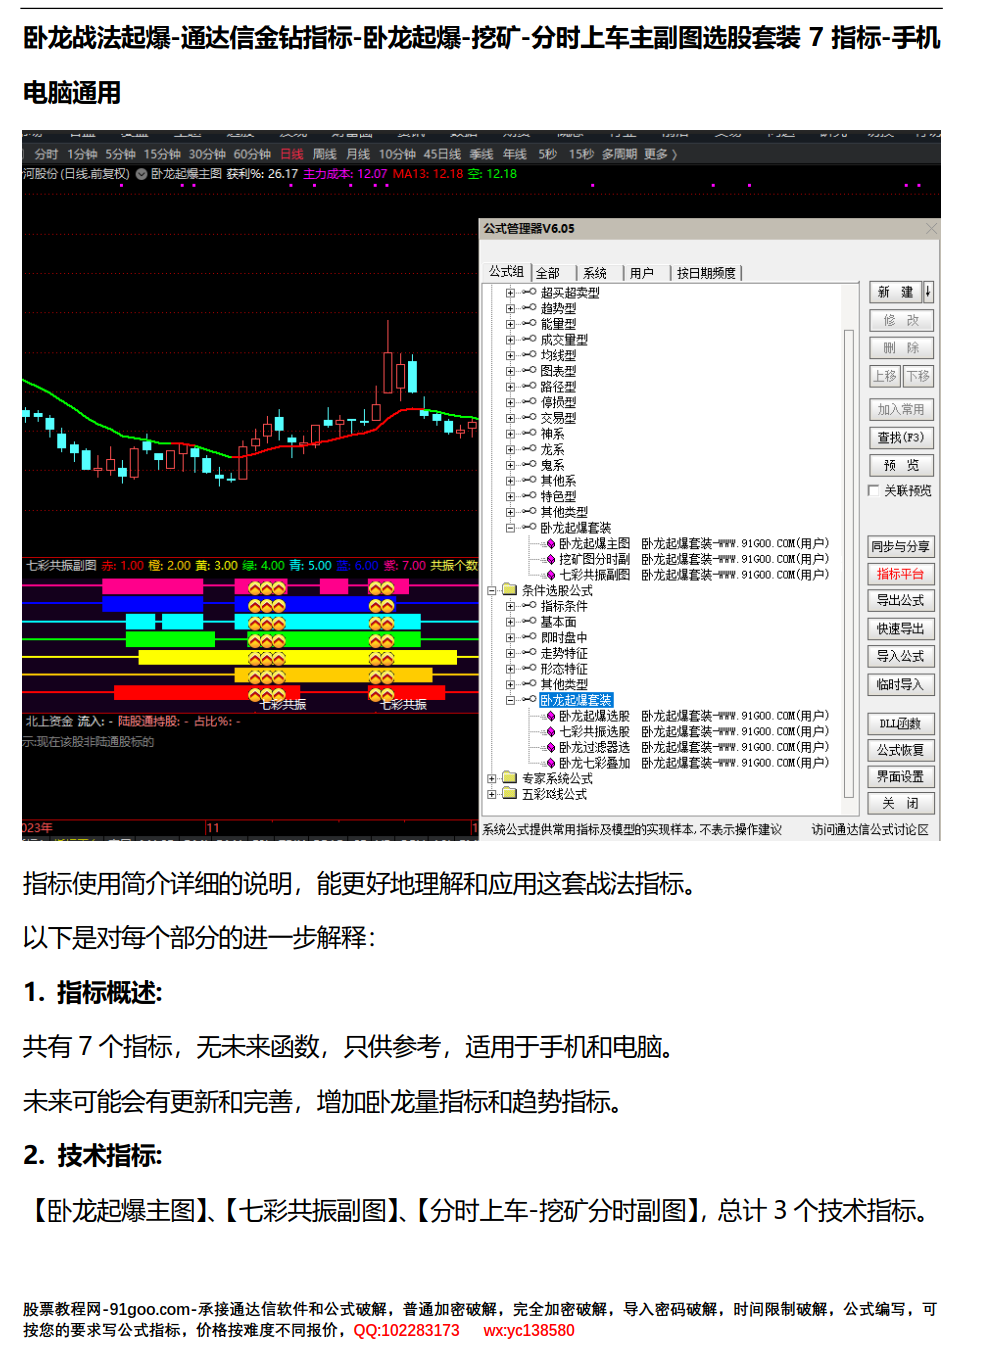Viewport: 990px width, 1354px height.
Task: Open the 访问通达信公式讨论区 link
Action: tap(870, 830)
